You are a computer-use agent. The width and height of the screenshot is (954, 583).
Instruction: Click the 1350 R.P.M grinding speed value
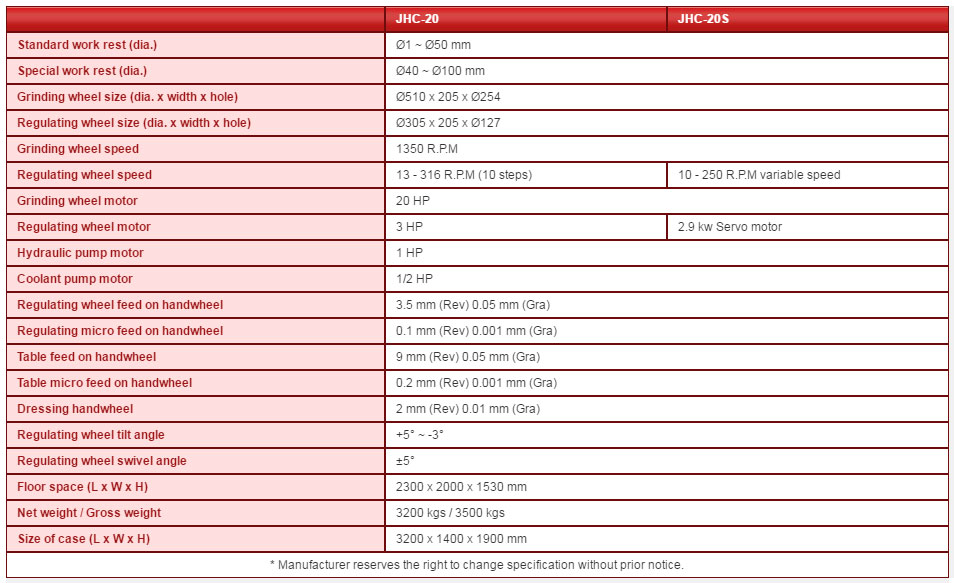(x=427, y=149)
